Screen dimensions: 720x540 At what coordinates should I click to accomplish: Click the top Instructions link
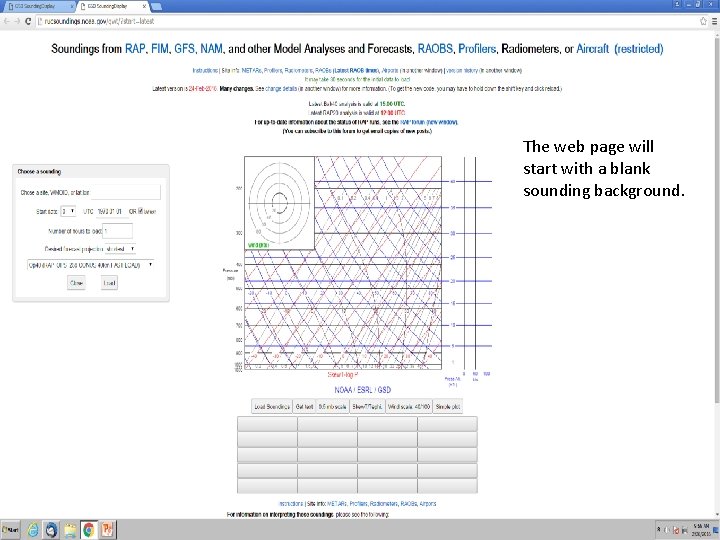pyautogui.click(x=205, y=70)
